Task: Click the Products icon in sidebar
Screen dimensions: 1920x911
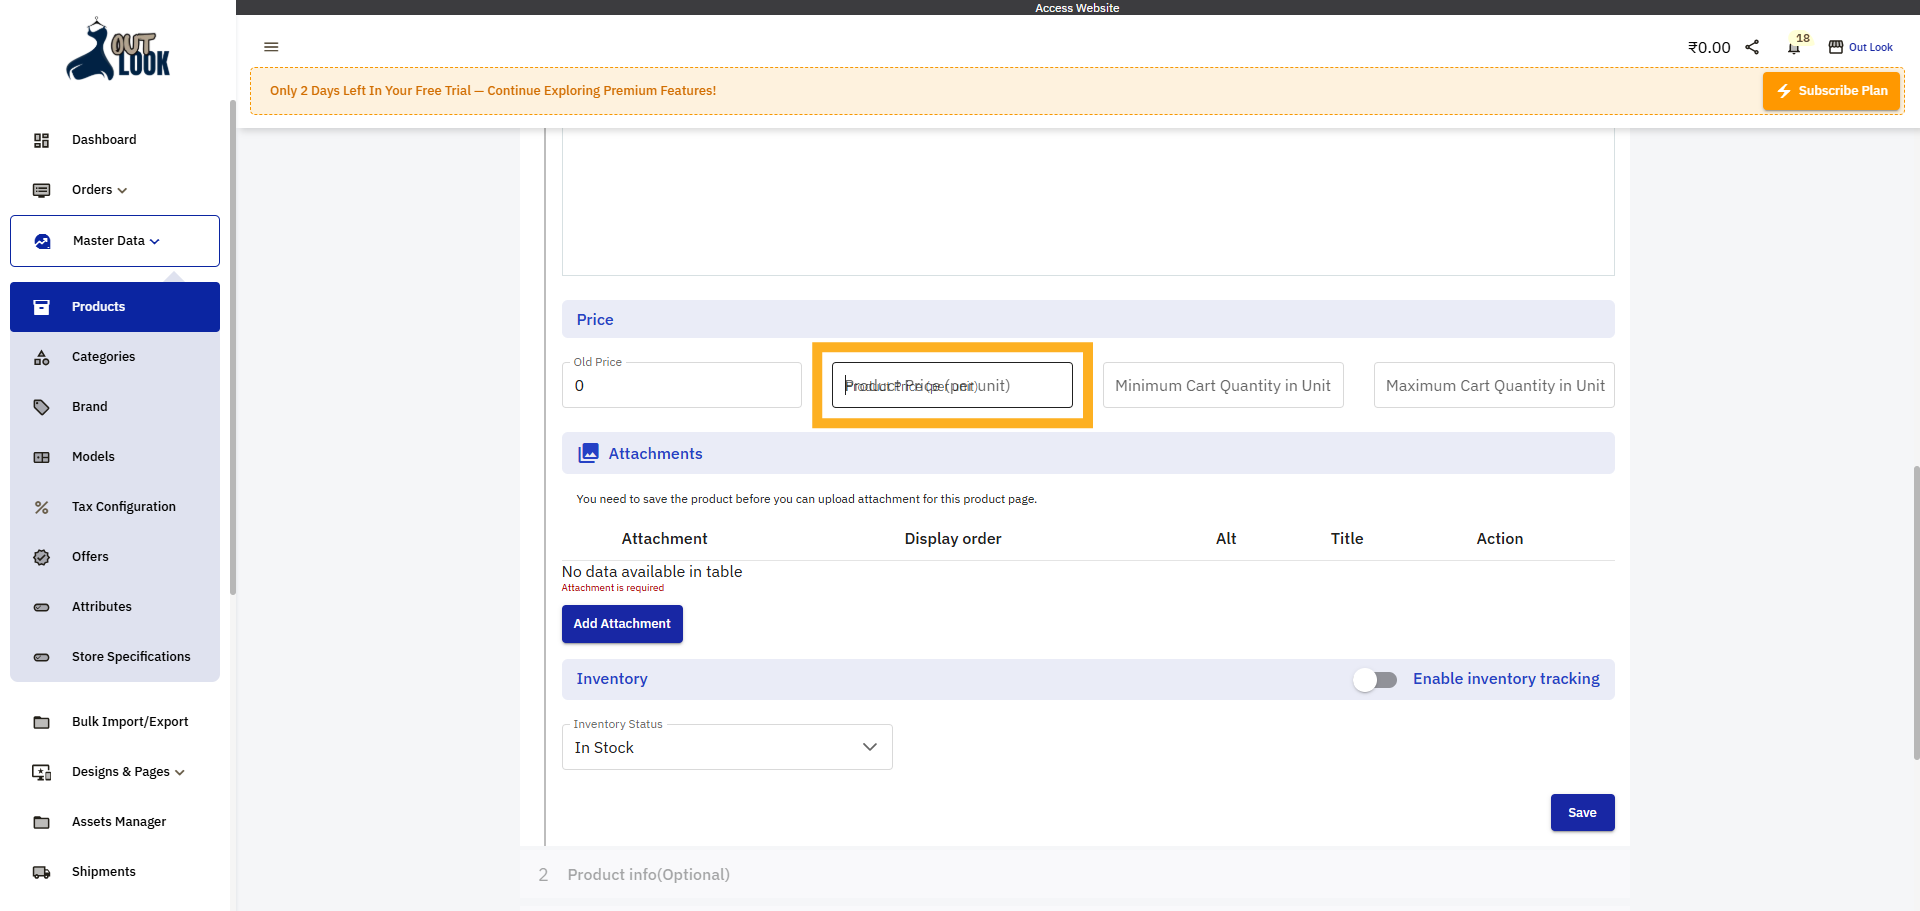Action: pos(41,307)
